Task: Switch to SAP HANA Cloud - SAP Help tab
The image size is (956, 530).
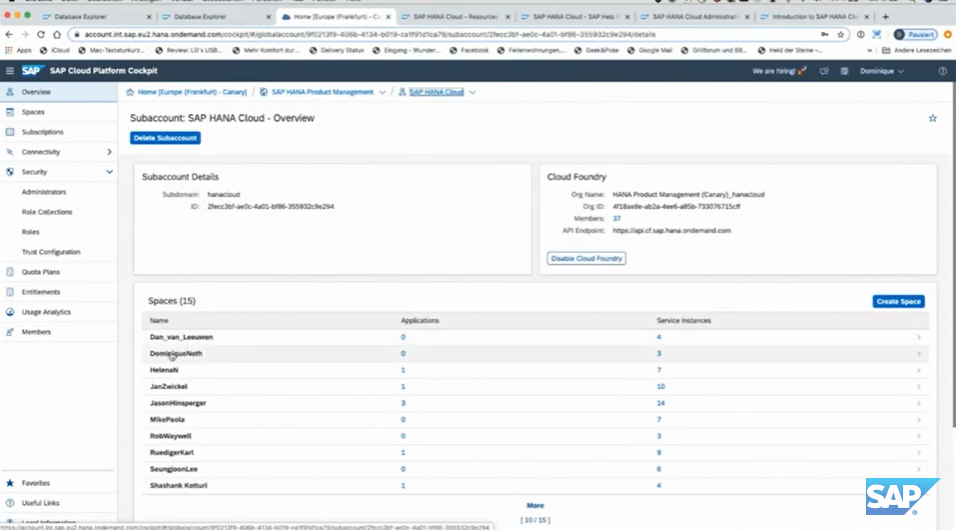Action: 574,16
